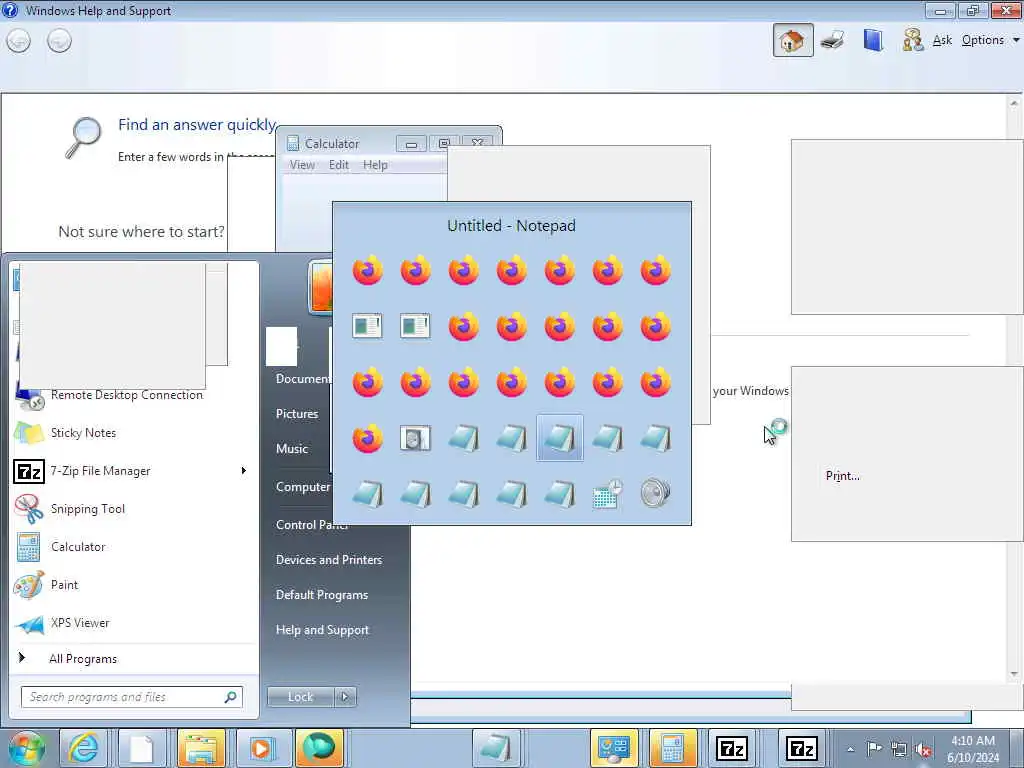Open Pictures from Start menu
The height and width of the screenshot is (768, 1024).
point(297,413)
